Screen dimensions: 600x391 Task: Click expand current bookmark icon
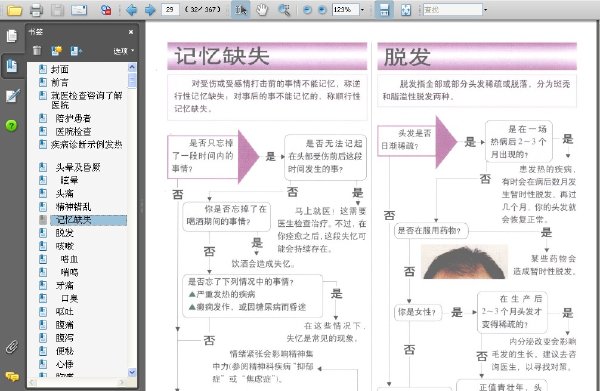tap(76, 50)
